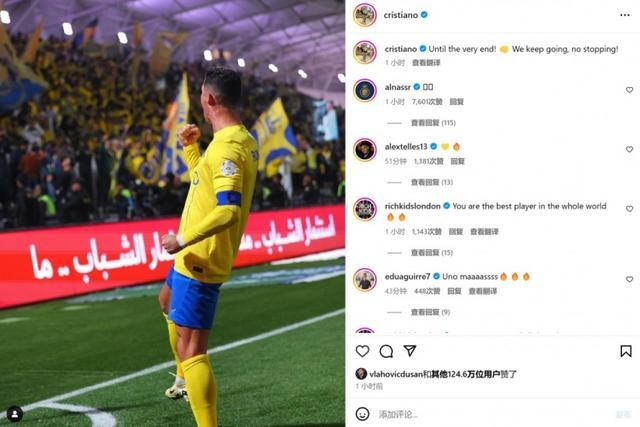This screenshot has height=427, width=640.
Task: Open the emoji picker smiley icon
Action: coord(362,414)
